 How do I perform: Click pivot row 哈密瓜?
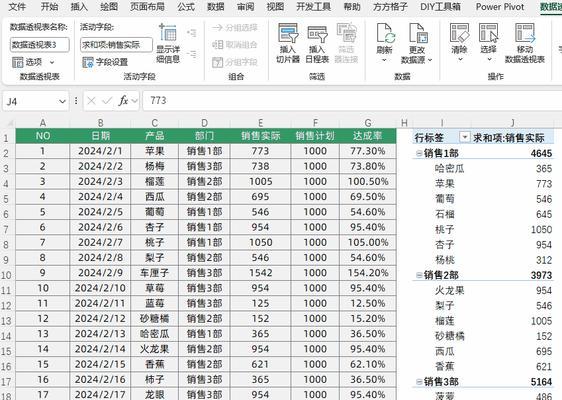pos(449,168)
